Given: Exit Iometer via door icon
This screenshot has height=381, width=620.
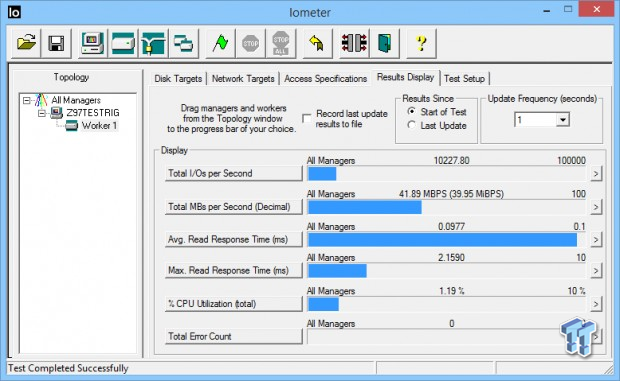Looking at the screenshot, I should 384,43.
